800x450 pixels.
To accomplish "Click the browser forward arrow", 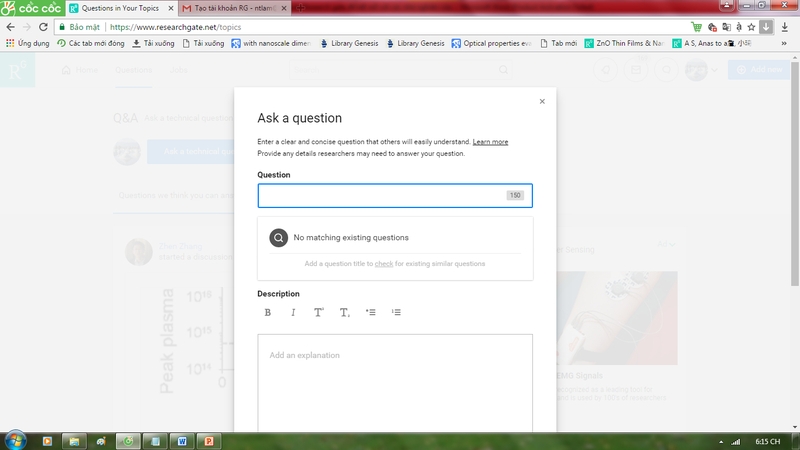I will tap(27, 27).
